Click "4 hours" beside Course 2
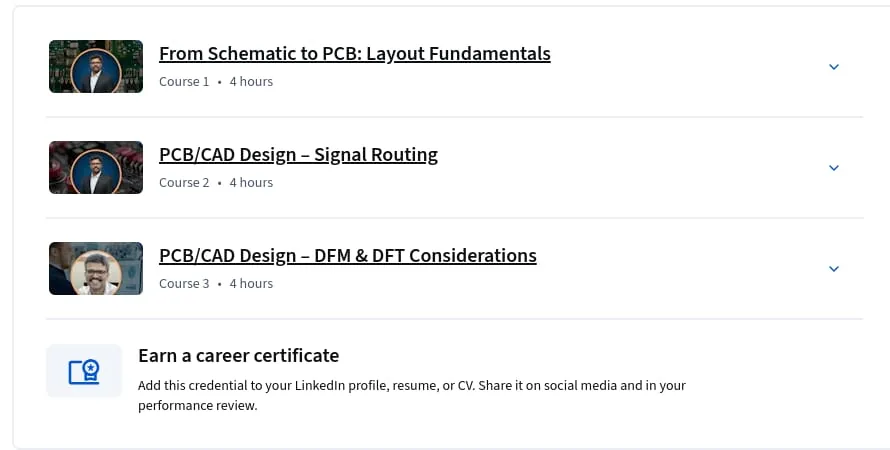The image size is (890, 450). (x=251, y=183)
